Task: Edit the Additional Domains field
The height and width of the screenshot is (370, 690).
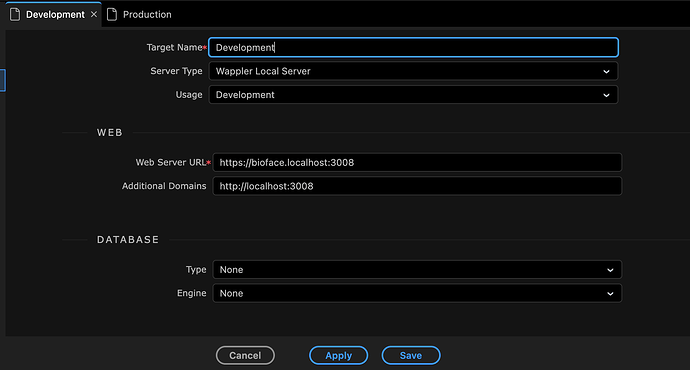Action: [417, 186]
